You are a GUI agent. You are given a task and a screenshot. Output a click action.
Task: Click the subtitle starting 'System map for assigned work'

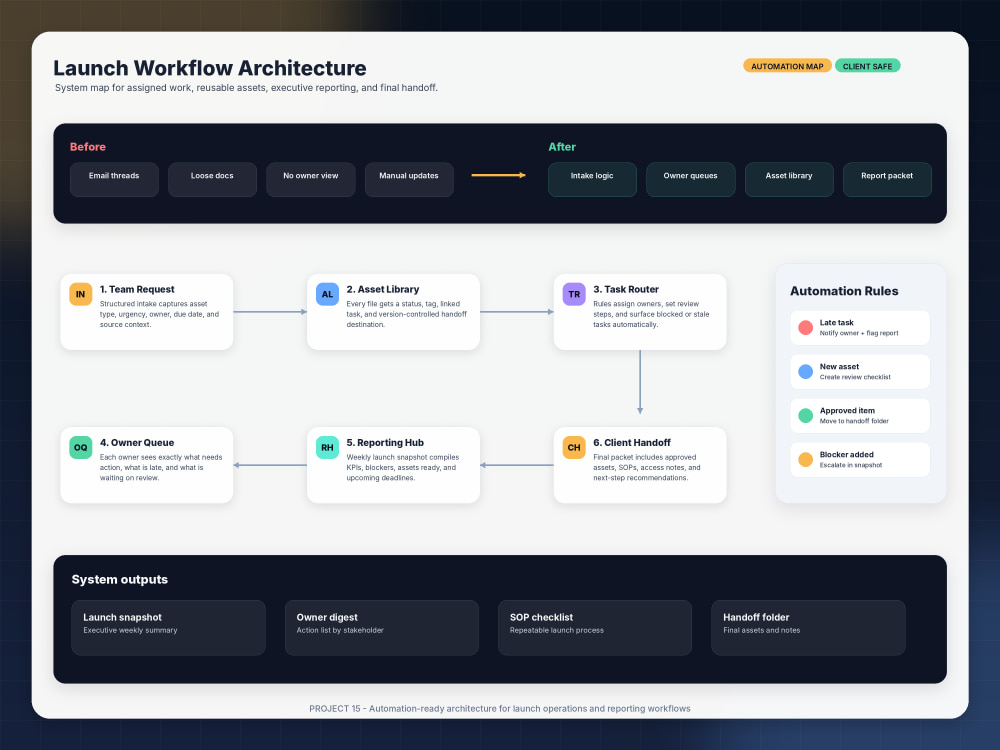pyautogui.click(x=246, y=87)
